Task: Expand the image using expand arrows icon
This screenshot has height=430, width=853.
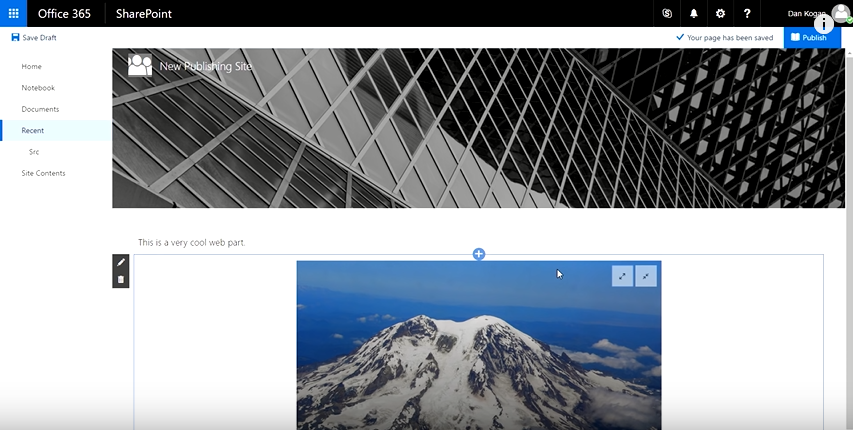Action: [x=622, y=276]
